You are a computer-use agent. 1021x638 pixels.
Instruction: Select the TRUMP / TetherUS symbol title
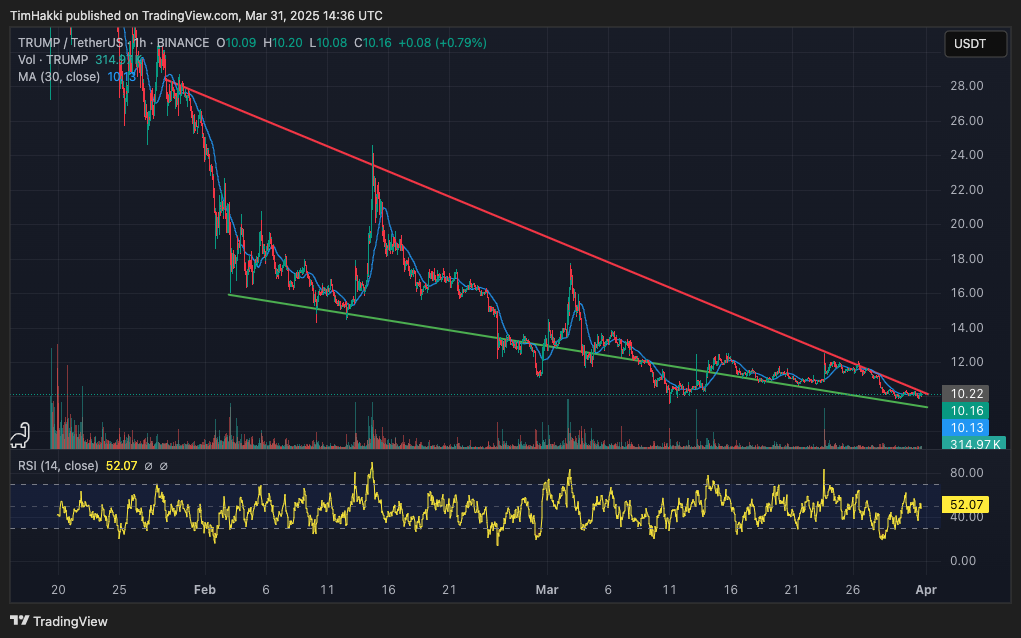pyautogui.click(x=70, y=43)
